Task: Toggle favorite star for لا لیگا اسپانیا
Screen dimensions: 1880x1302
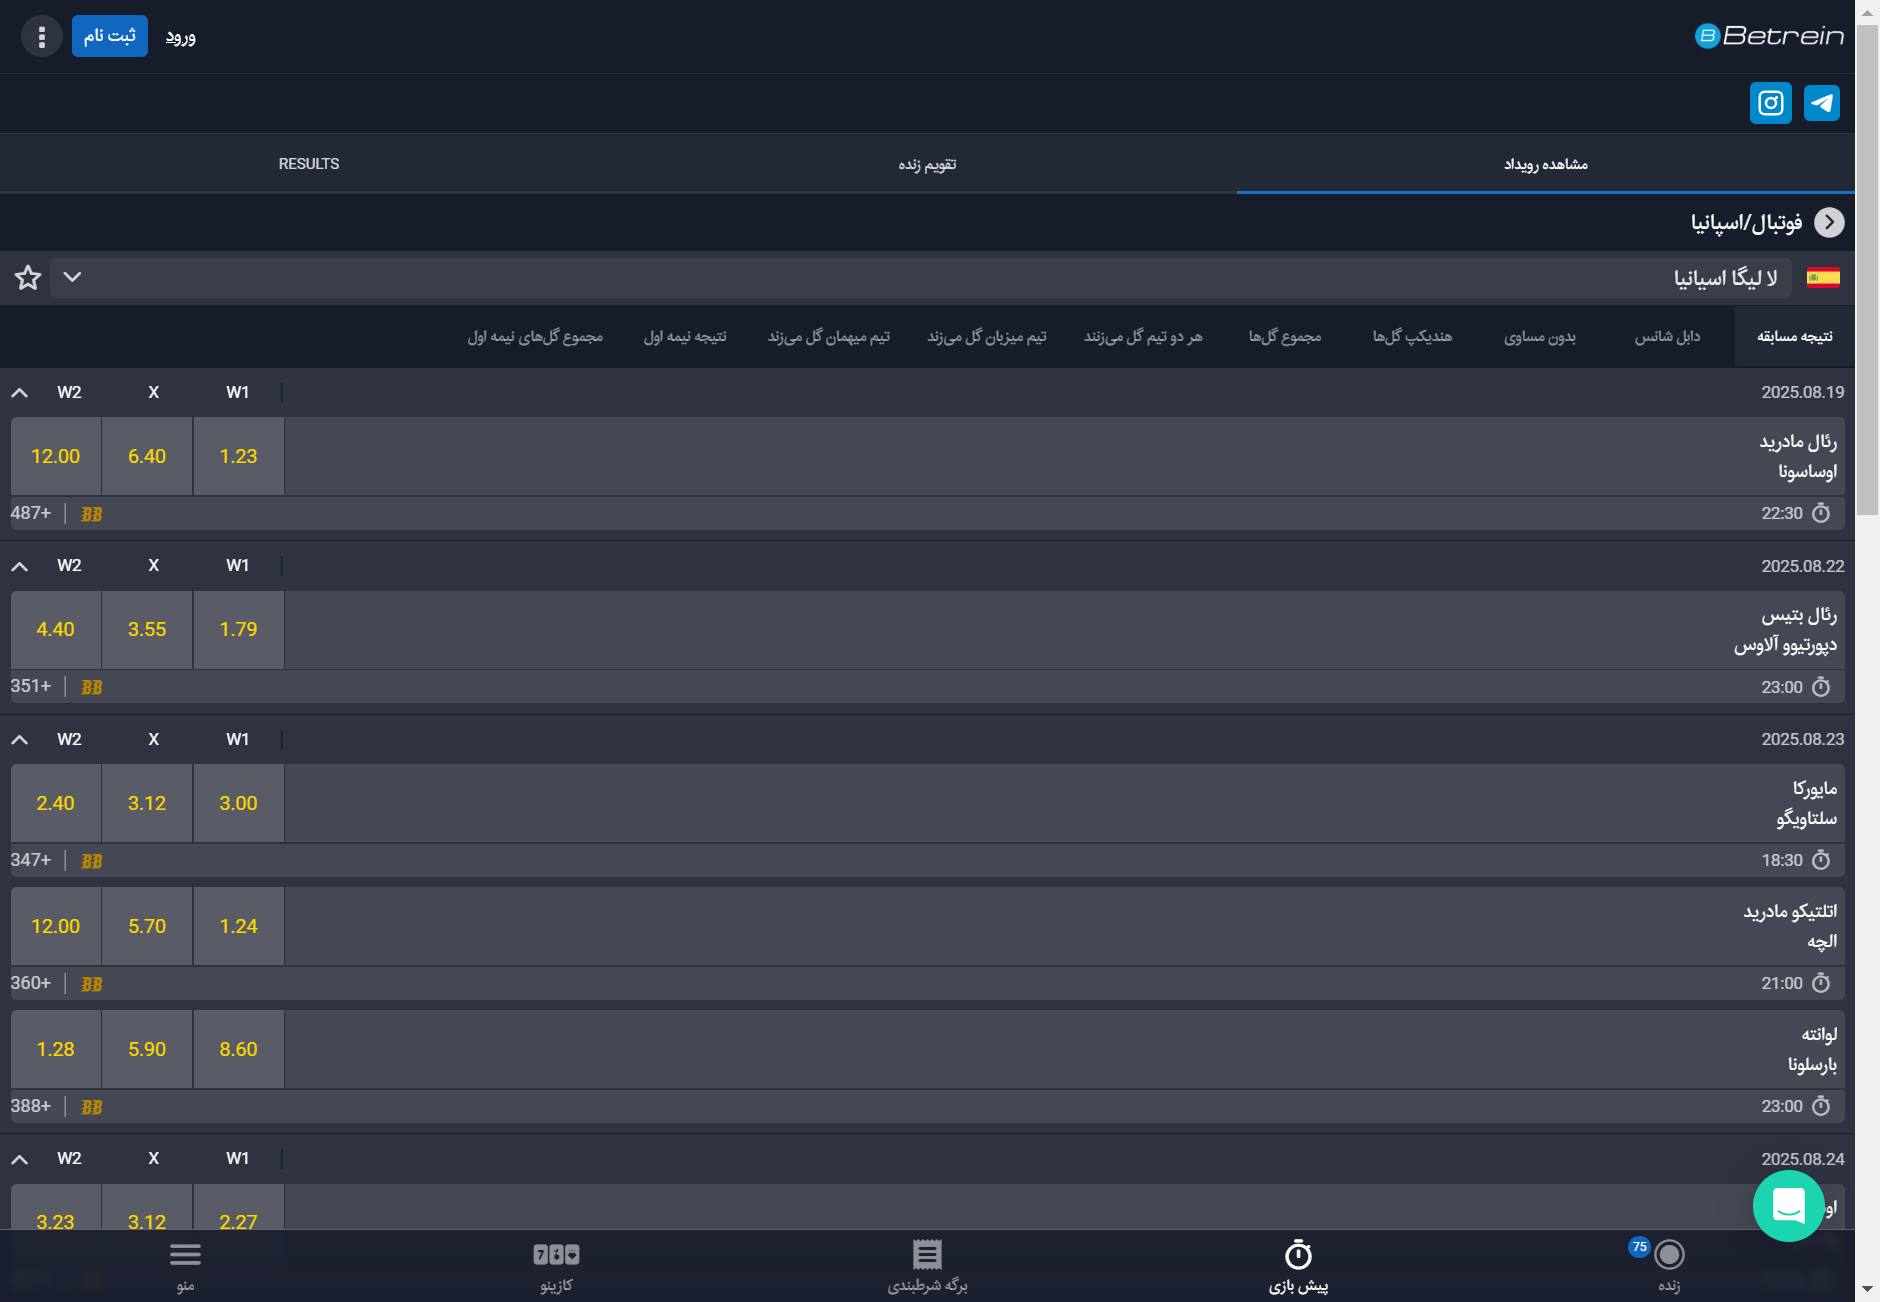Action: coord(28,278)
